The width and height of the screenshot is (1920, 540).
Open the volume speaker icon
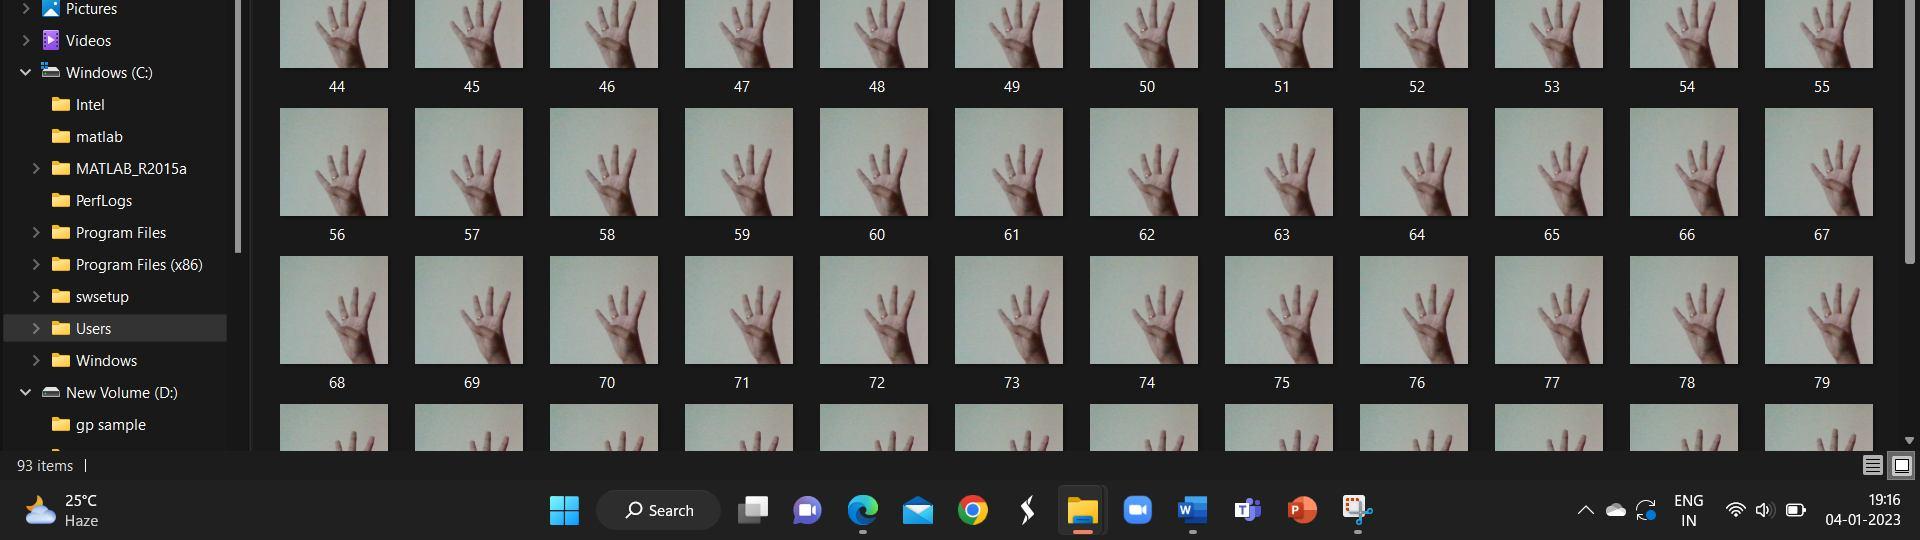(1764, 510)
